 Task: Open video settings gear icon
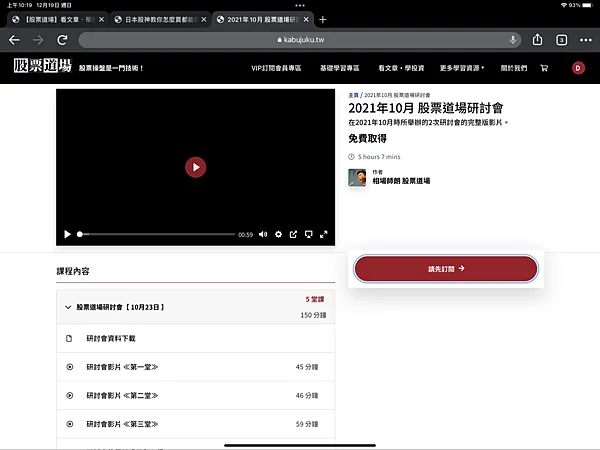tap(278, 234)
